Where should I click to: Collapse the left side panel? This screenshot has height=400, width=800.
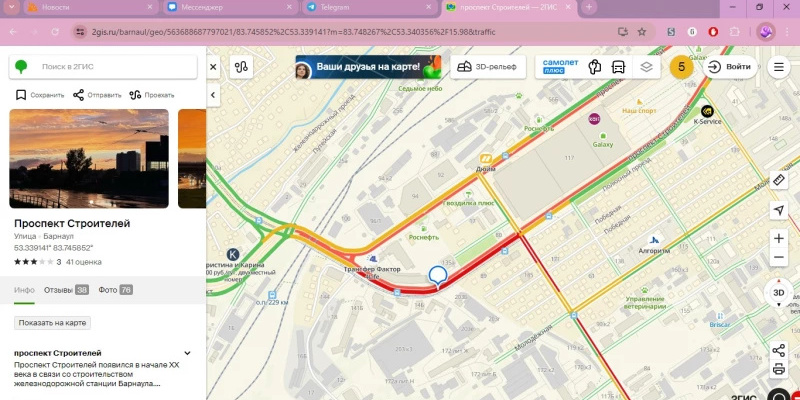(x=213, y=95)
